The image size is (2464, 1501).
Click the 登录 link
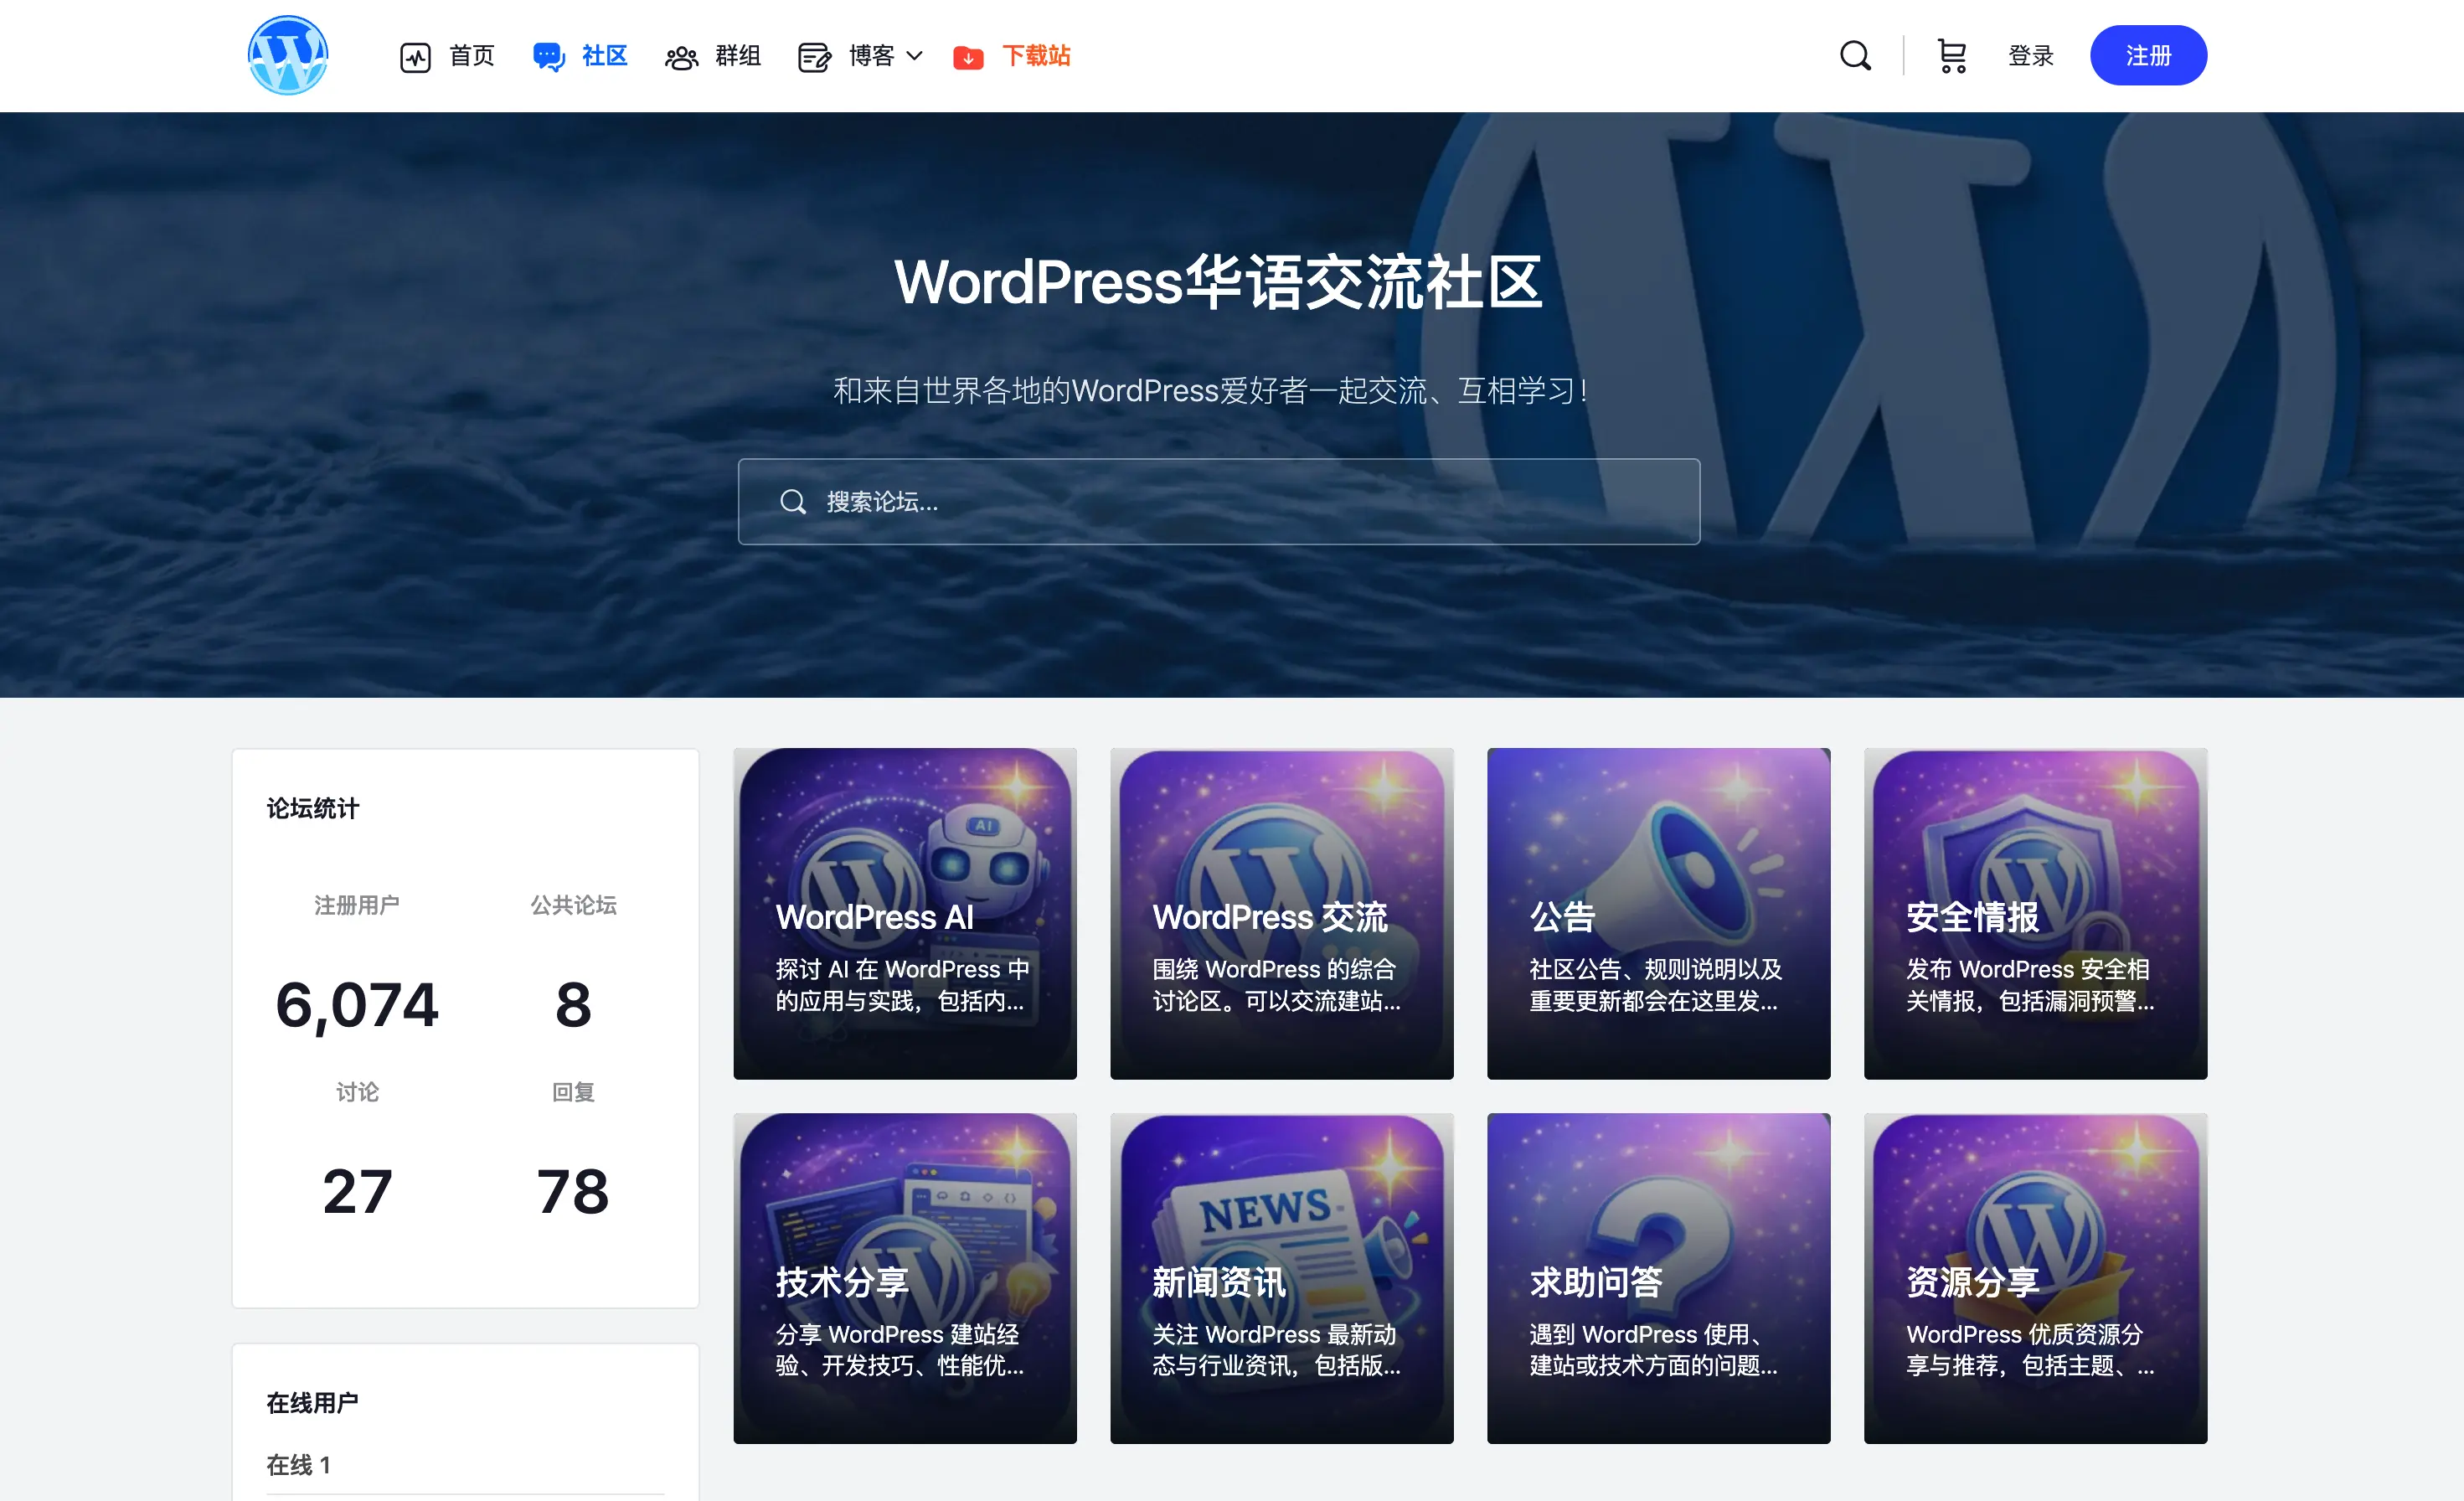2031,56
